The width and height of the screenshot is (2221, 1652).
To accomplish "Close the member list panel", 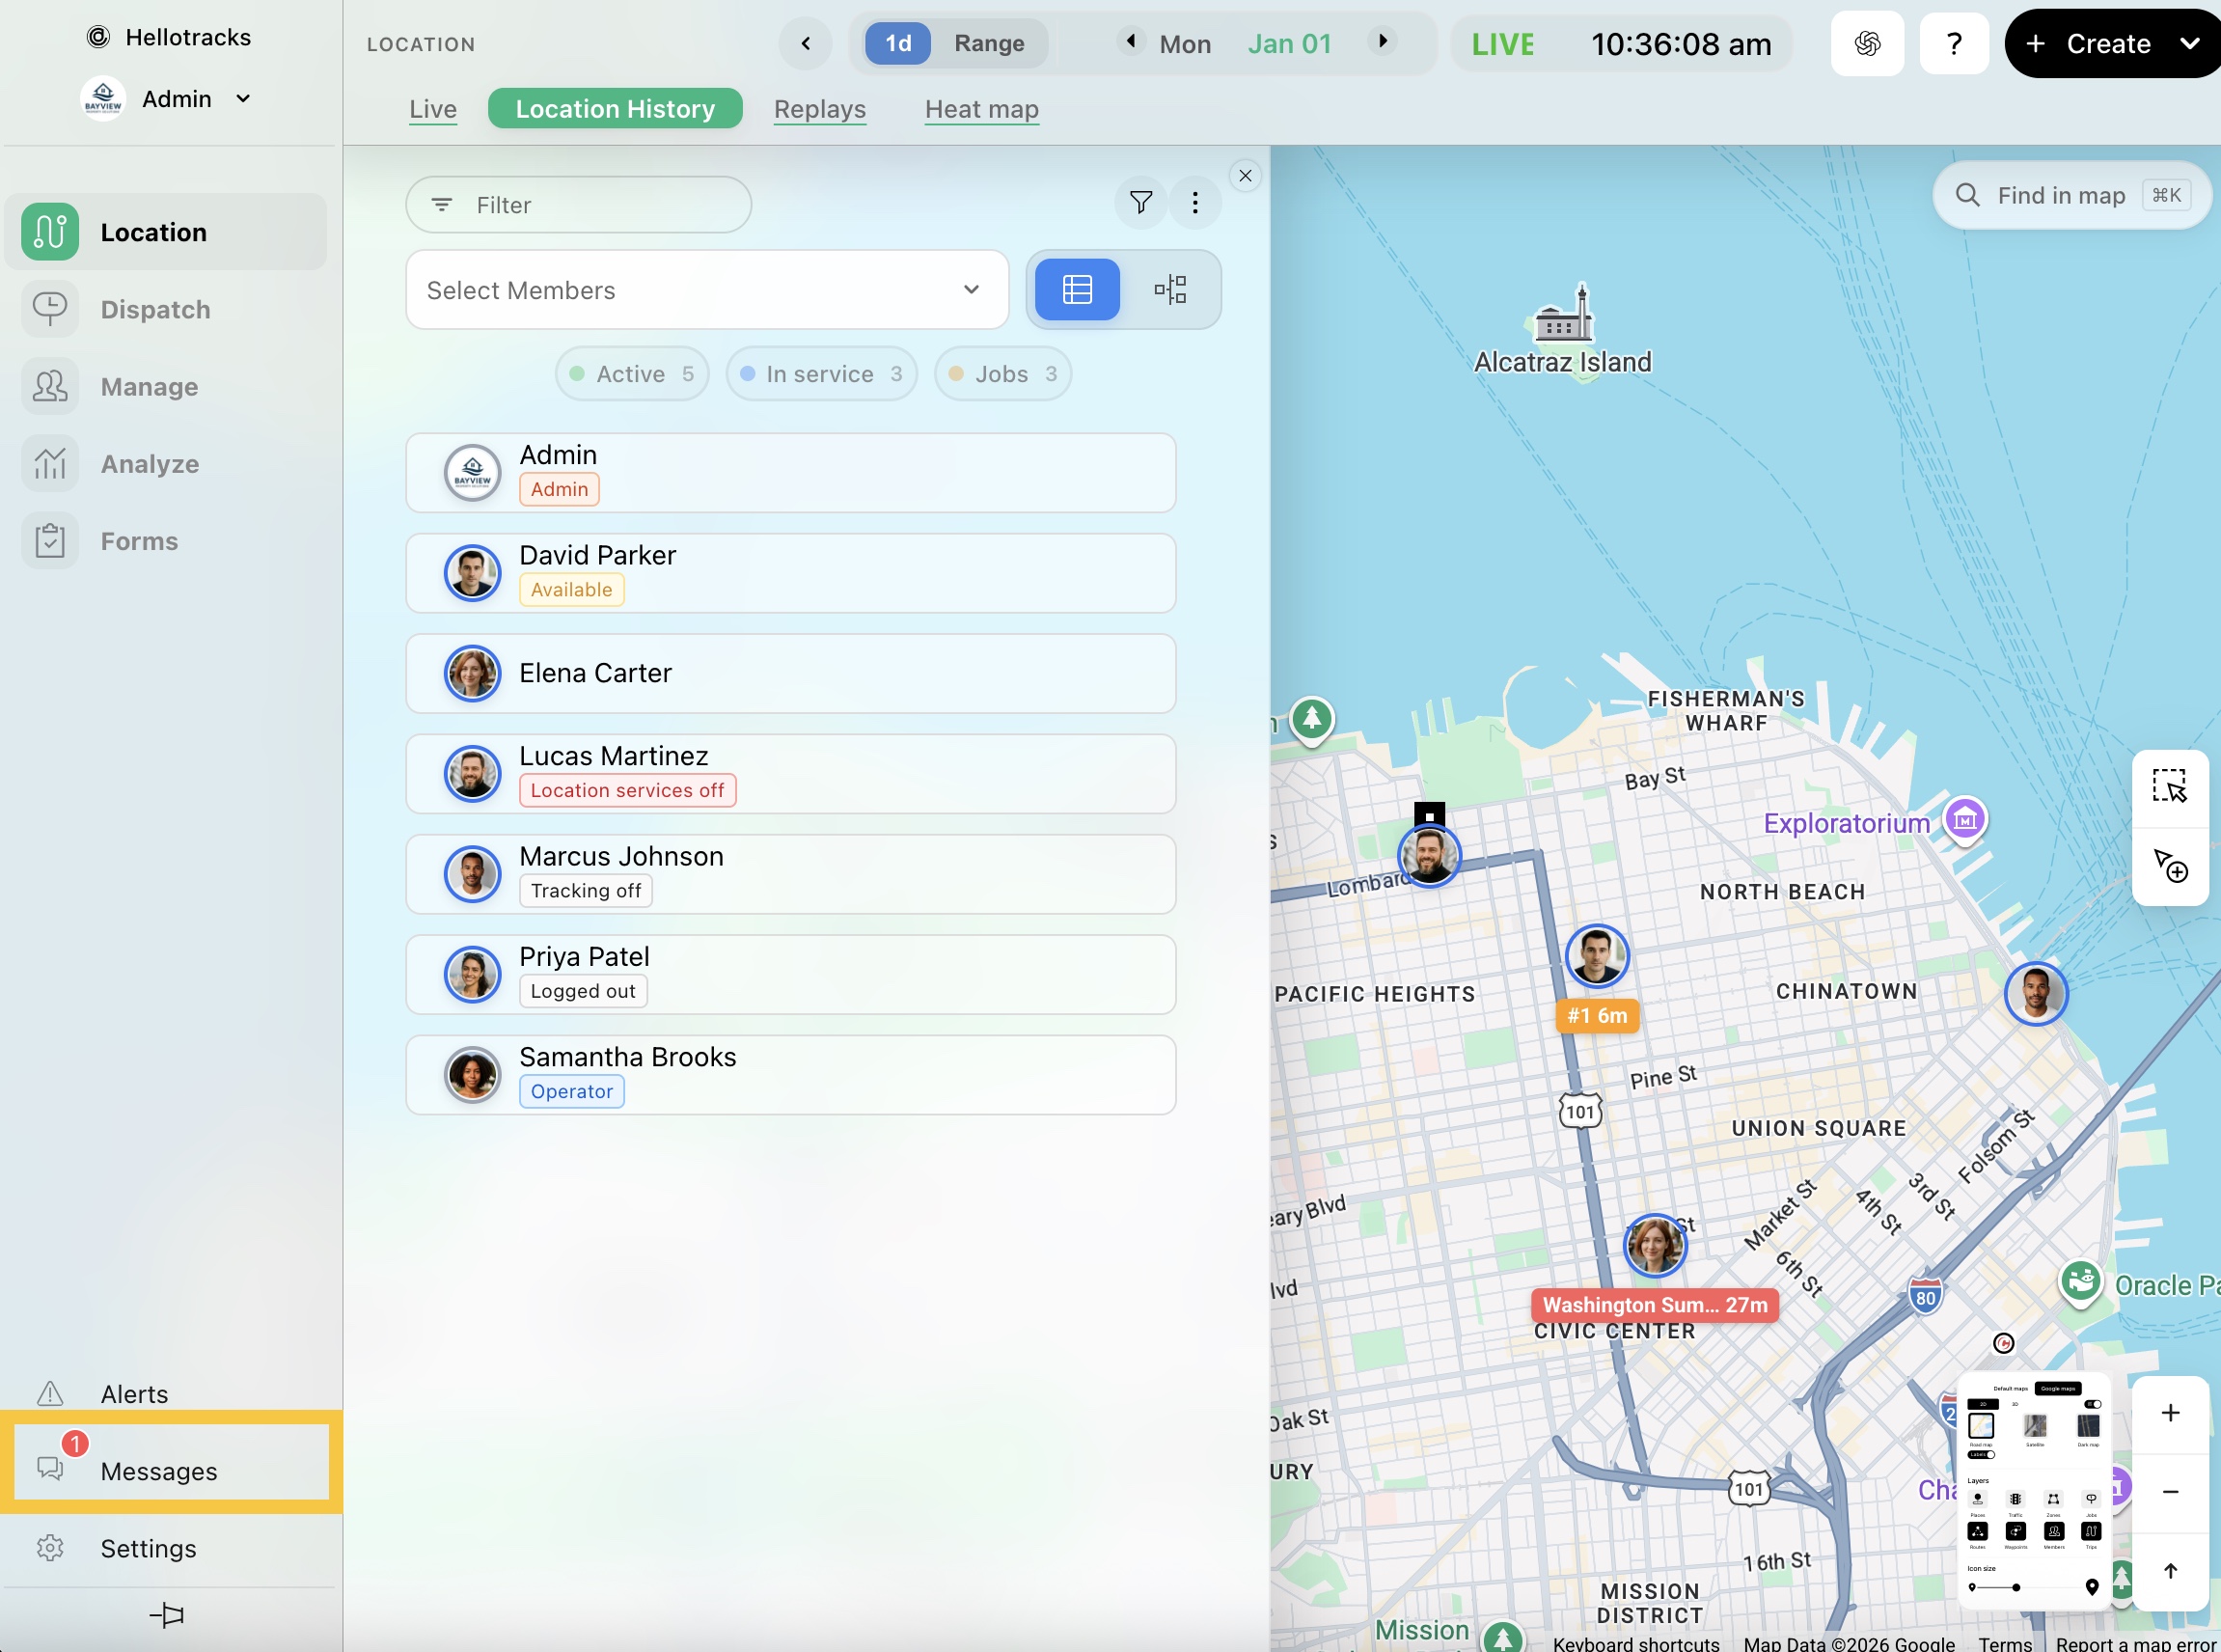I will click(1245, 176).
